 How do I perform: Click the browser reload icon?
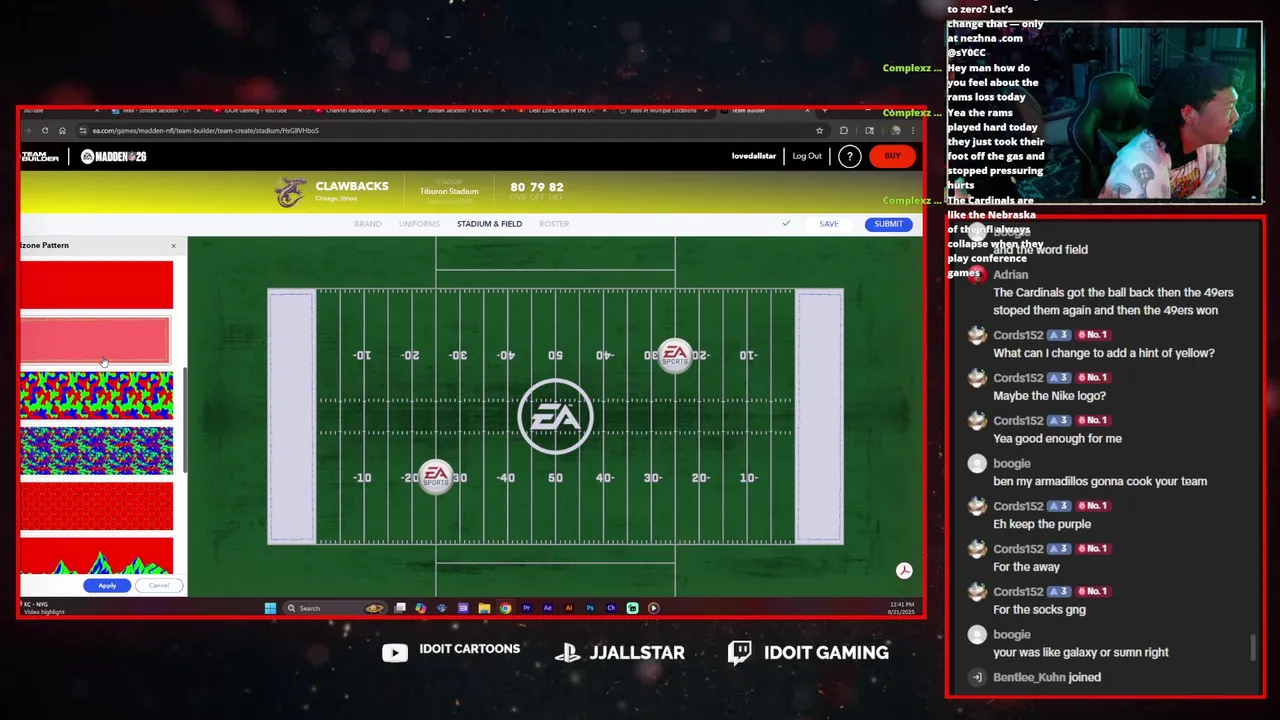pos(45,130)
